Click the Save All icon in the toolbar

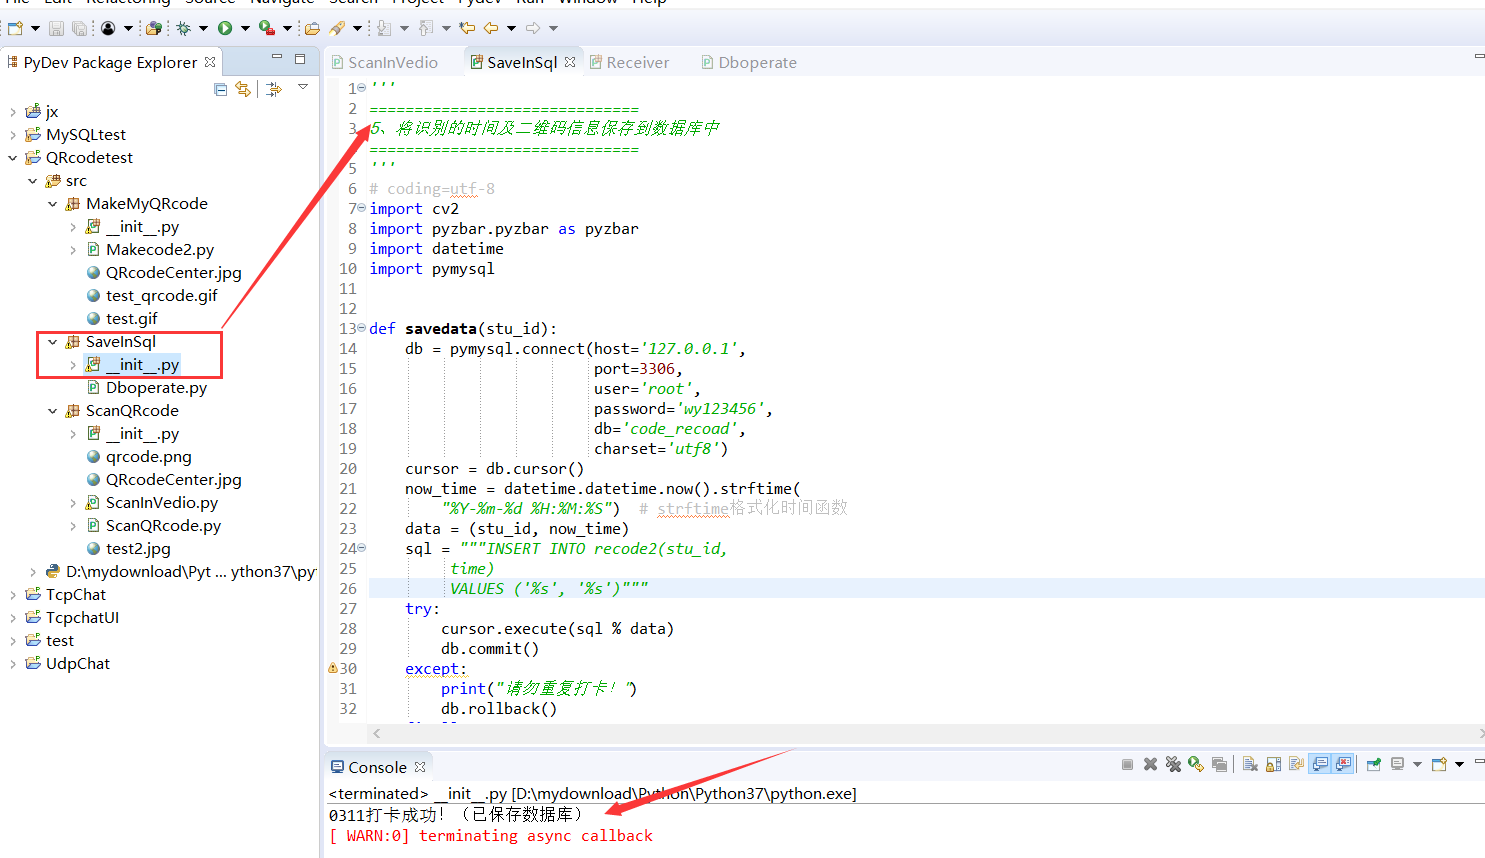(79, 28)
